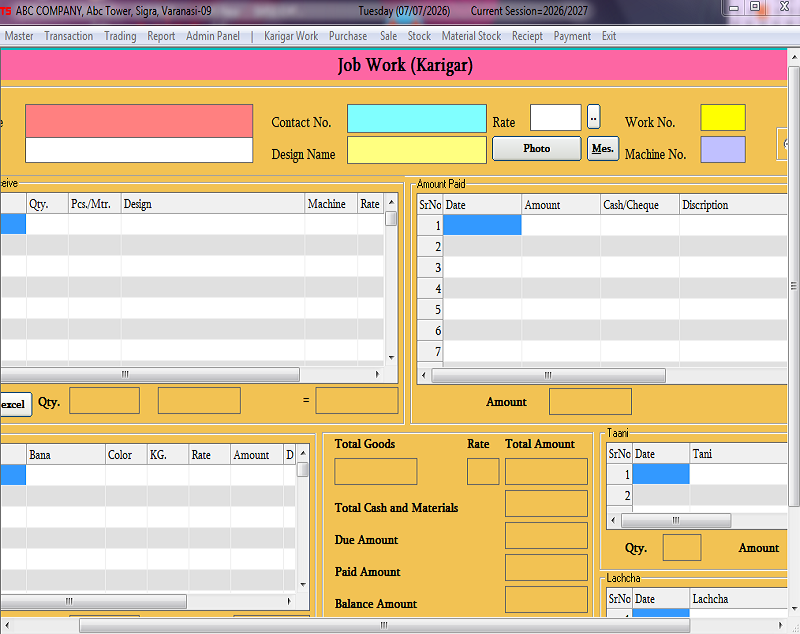Open the Admin Panel menu
The height and width of the screenshot is (634, 800).
(x=213, y=36)
